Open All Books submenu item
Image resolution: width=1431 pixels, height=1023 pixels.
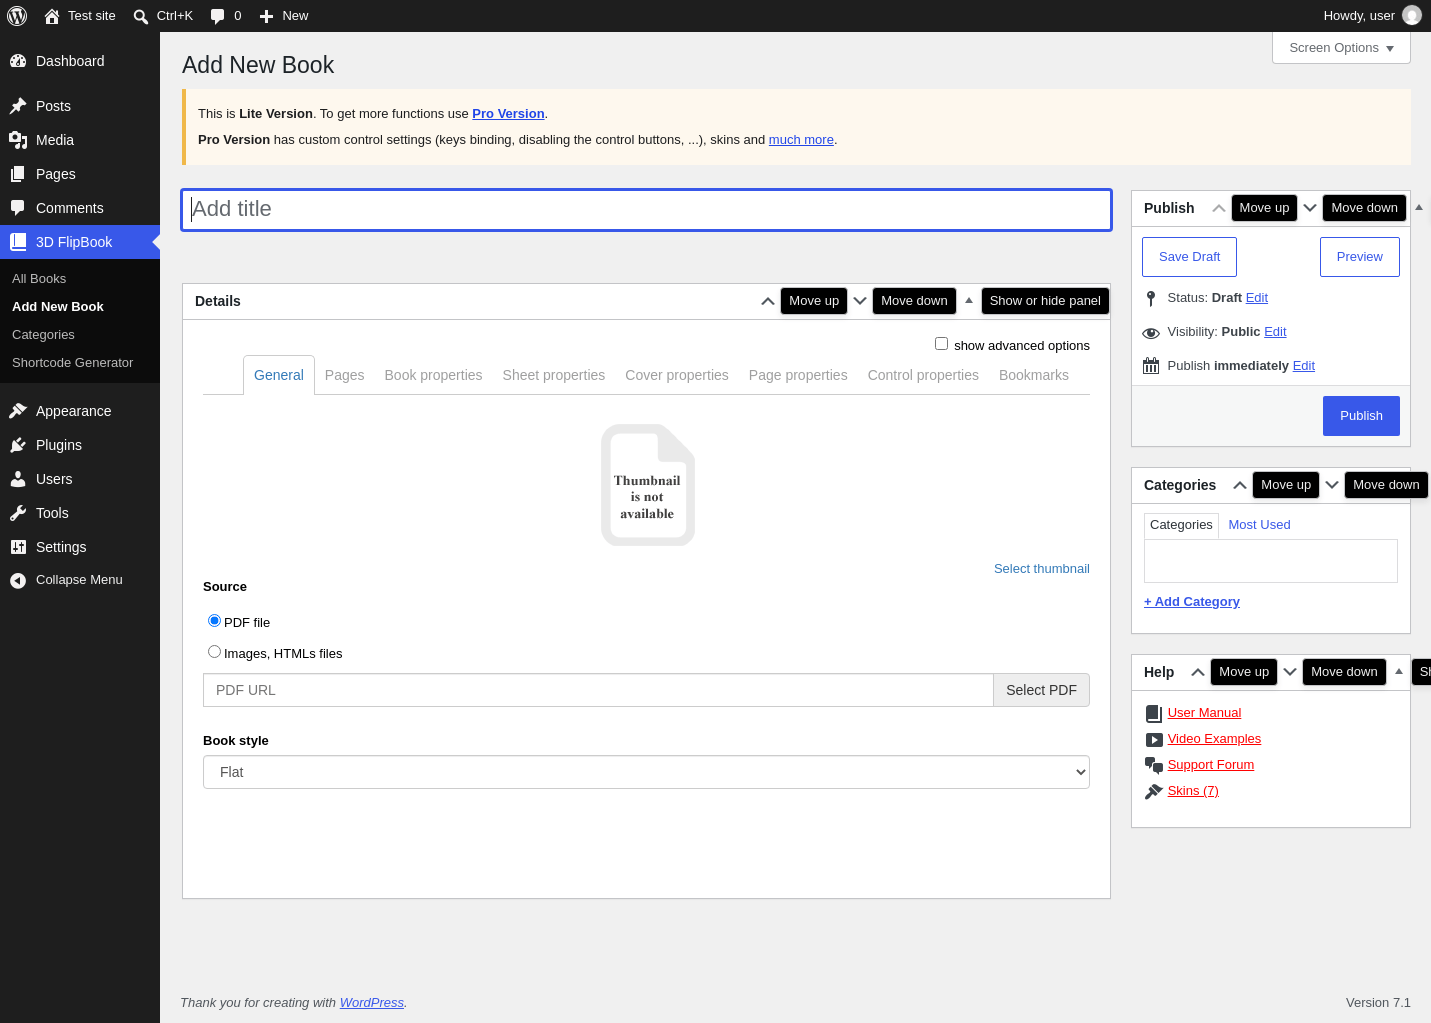(39, 279)
